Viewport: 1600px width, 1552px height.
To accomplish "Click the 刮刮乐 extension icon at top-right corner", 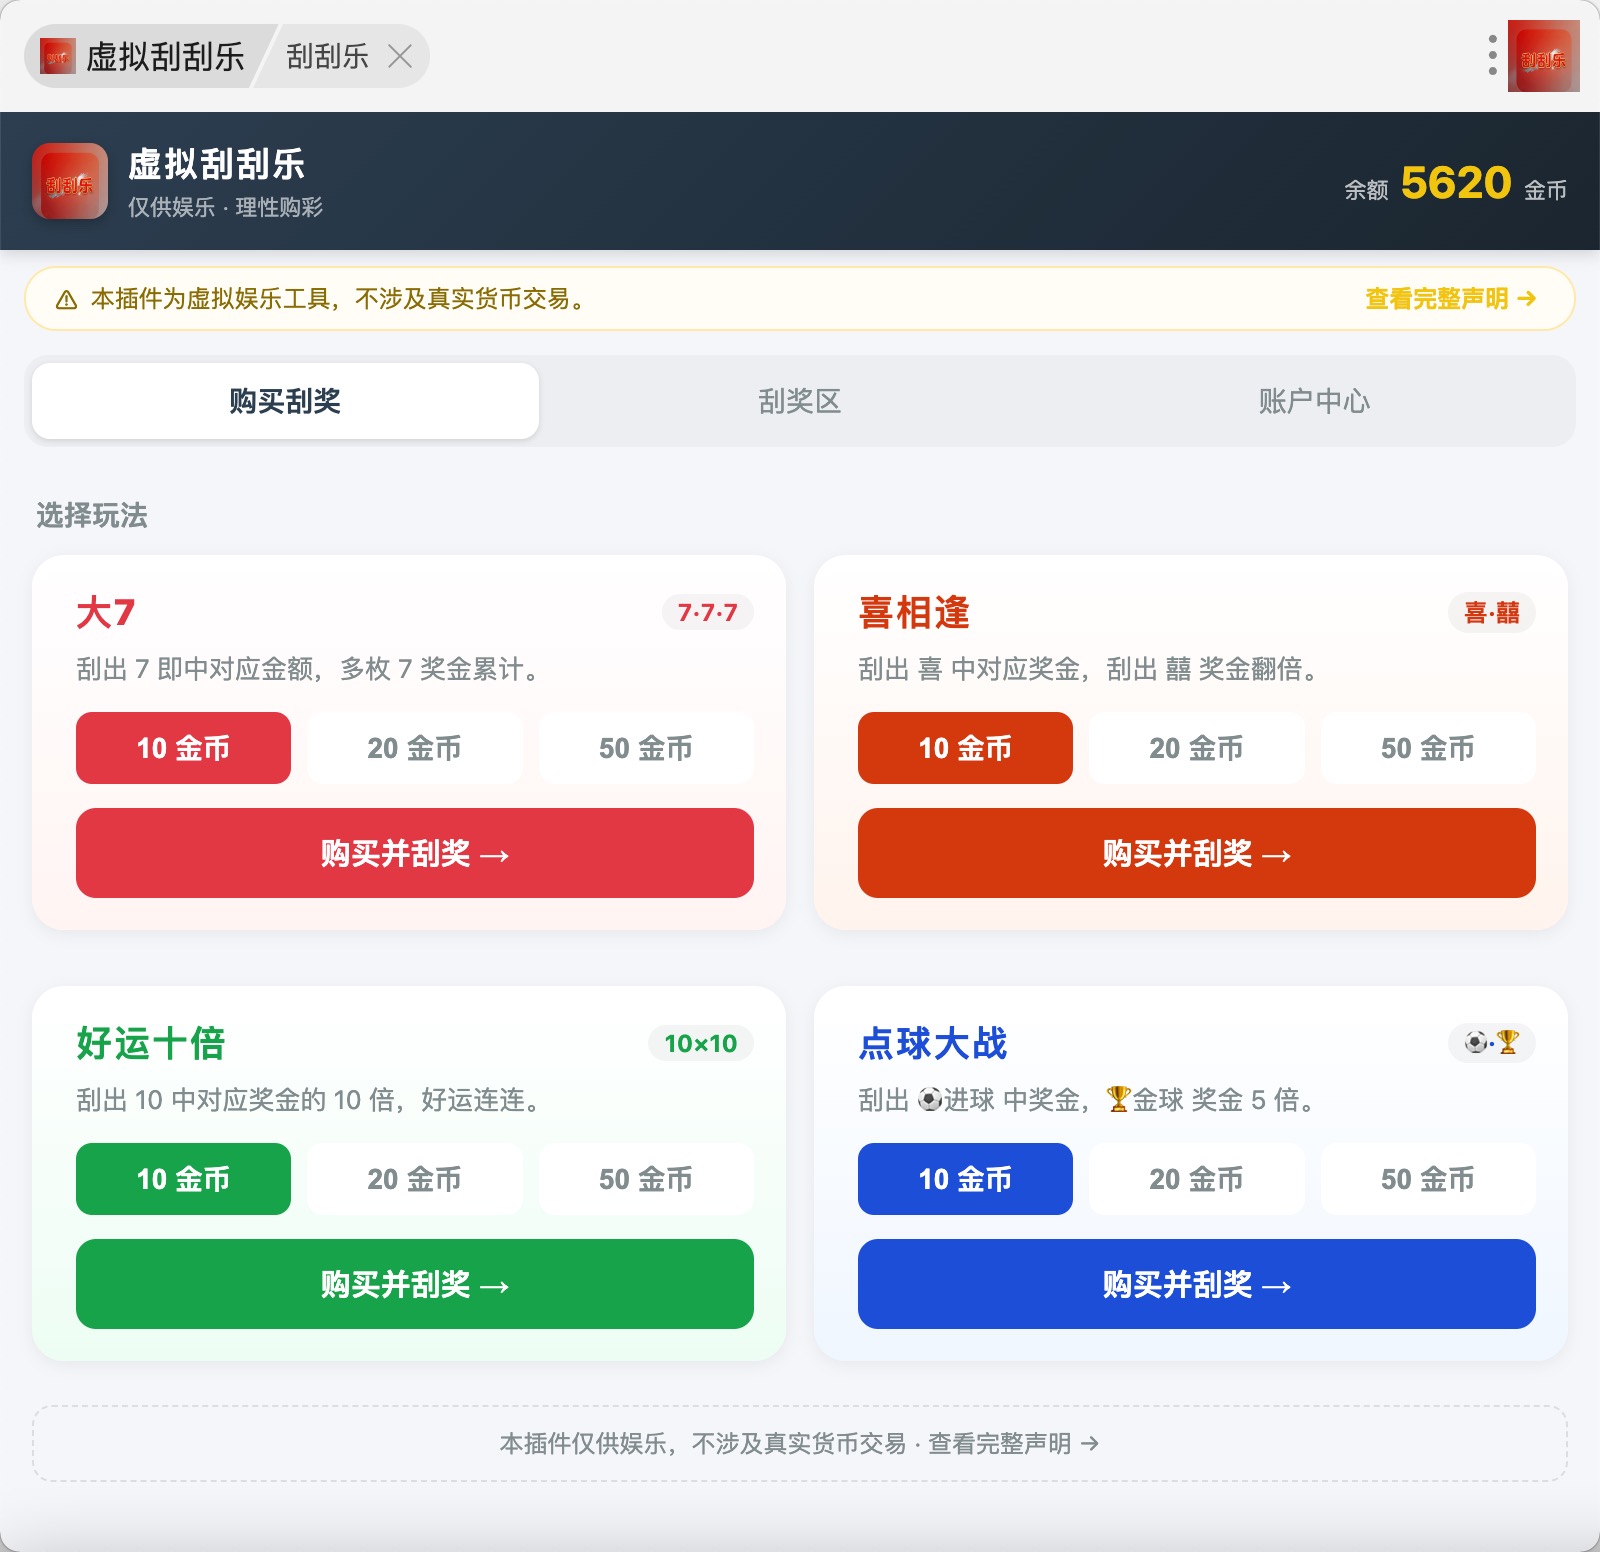I will (1543, 56).
